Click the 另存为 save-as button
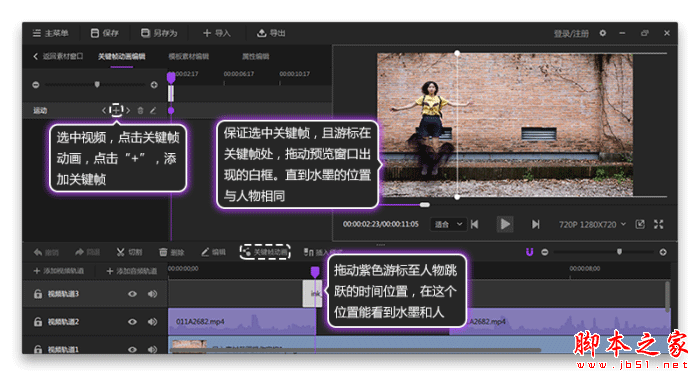 pos(159,33)
